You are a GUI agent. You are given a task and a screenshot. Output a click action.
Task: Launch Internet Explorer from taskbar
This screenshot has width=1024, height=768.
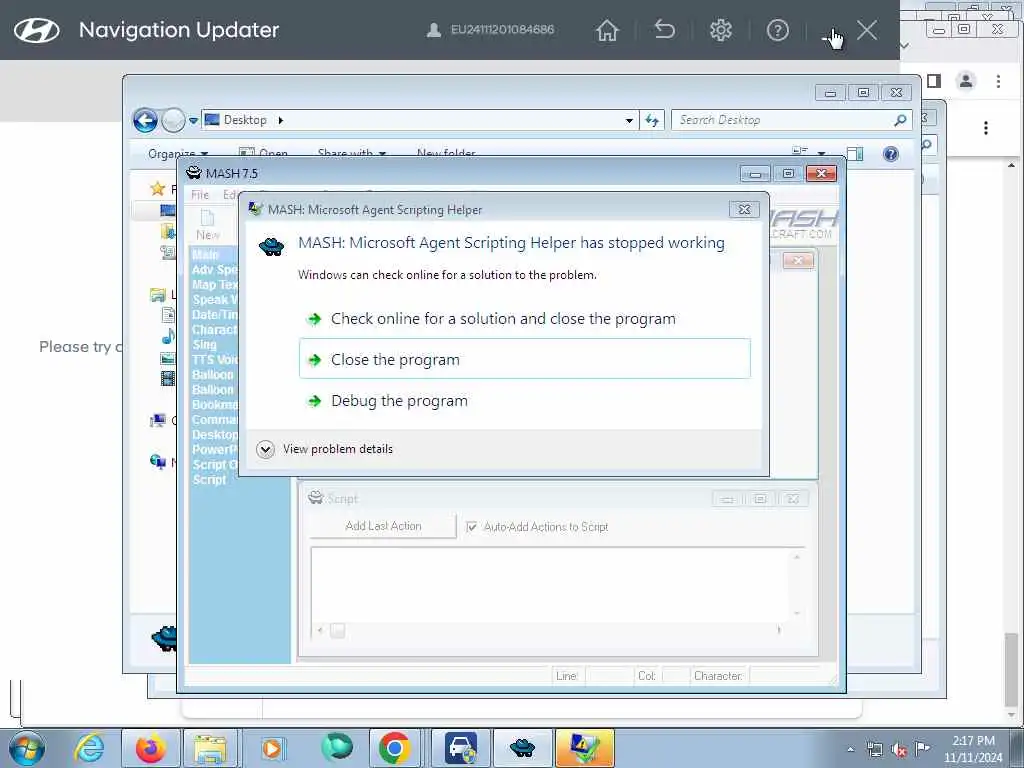pyautogui.click(x=89, y=748)
